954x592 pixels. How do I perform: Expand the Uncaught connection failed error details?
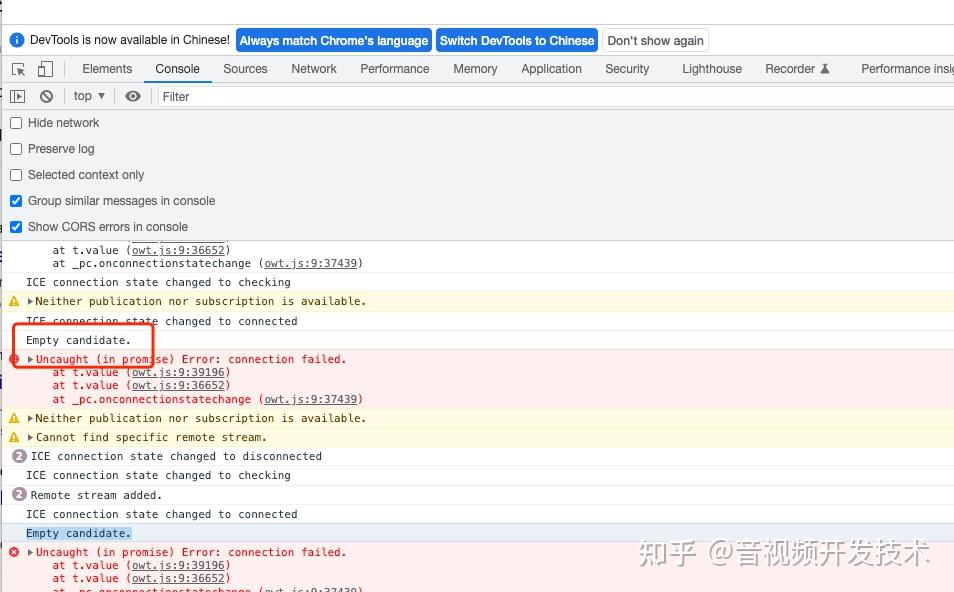point(31,359)
